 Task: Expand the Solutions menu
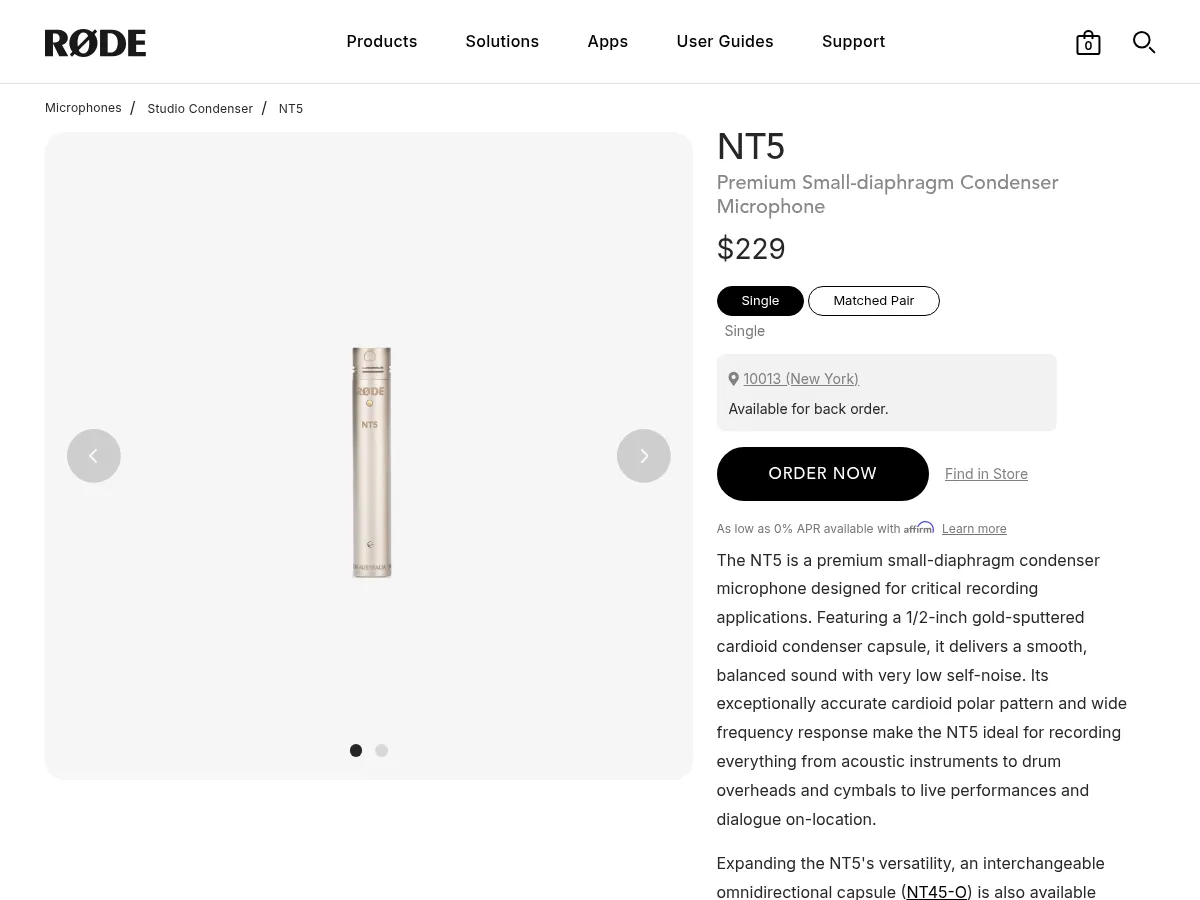point(502,41)
